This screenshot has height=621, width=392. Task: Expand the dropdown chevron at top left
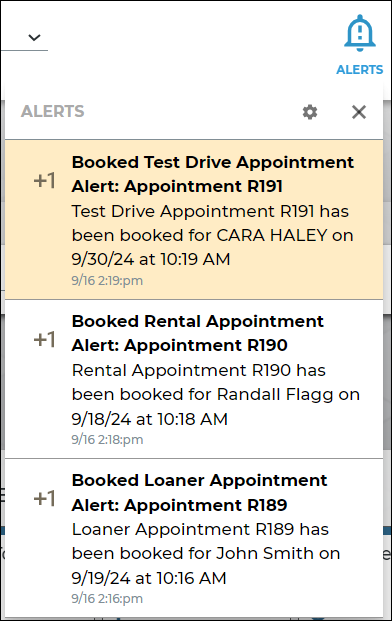34,38
